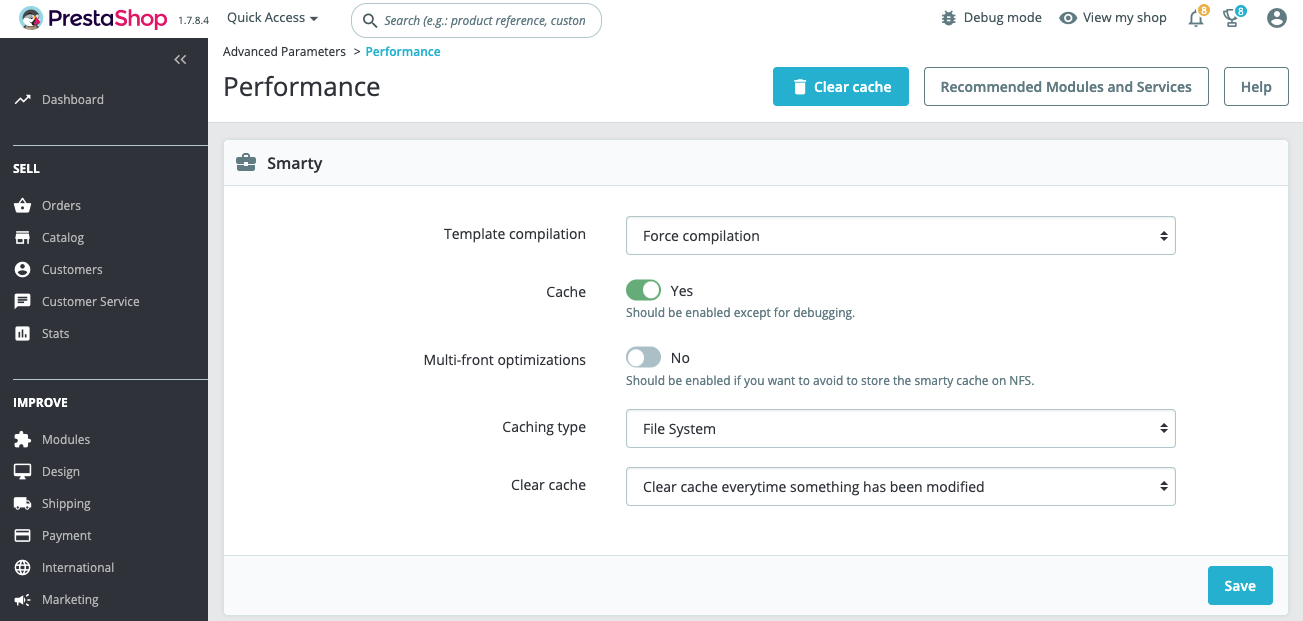1303x621 pixels.
Task: Click the Payment card icon
Action: click(x=22, y=536)
